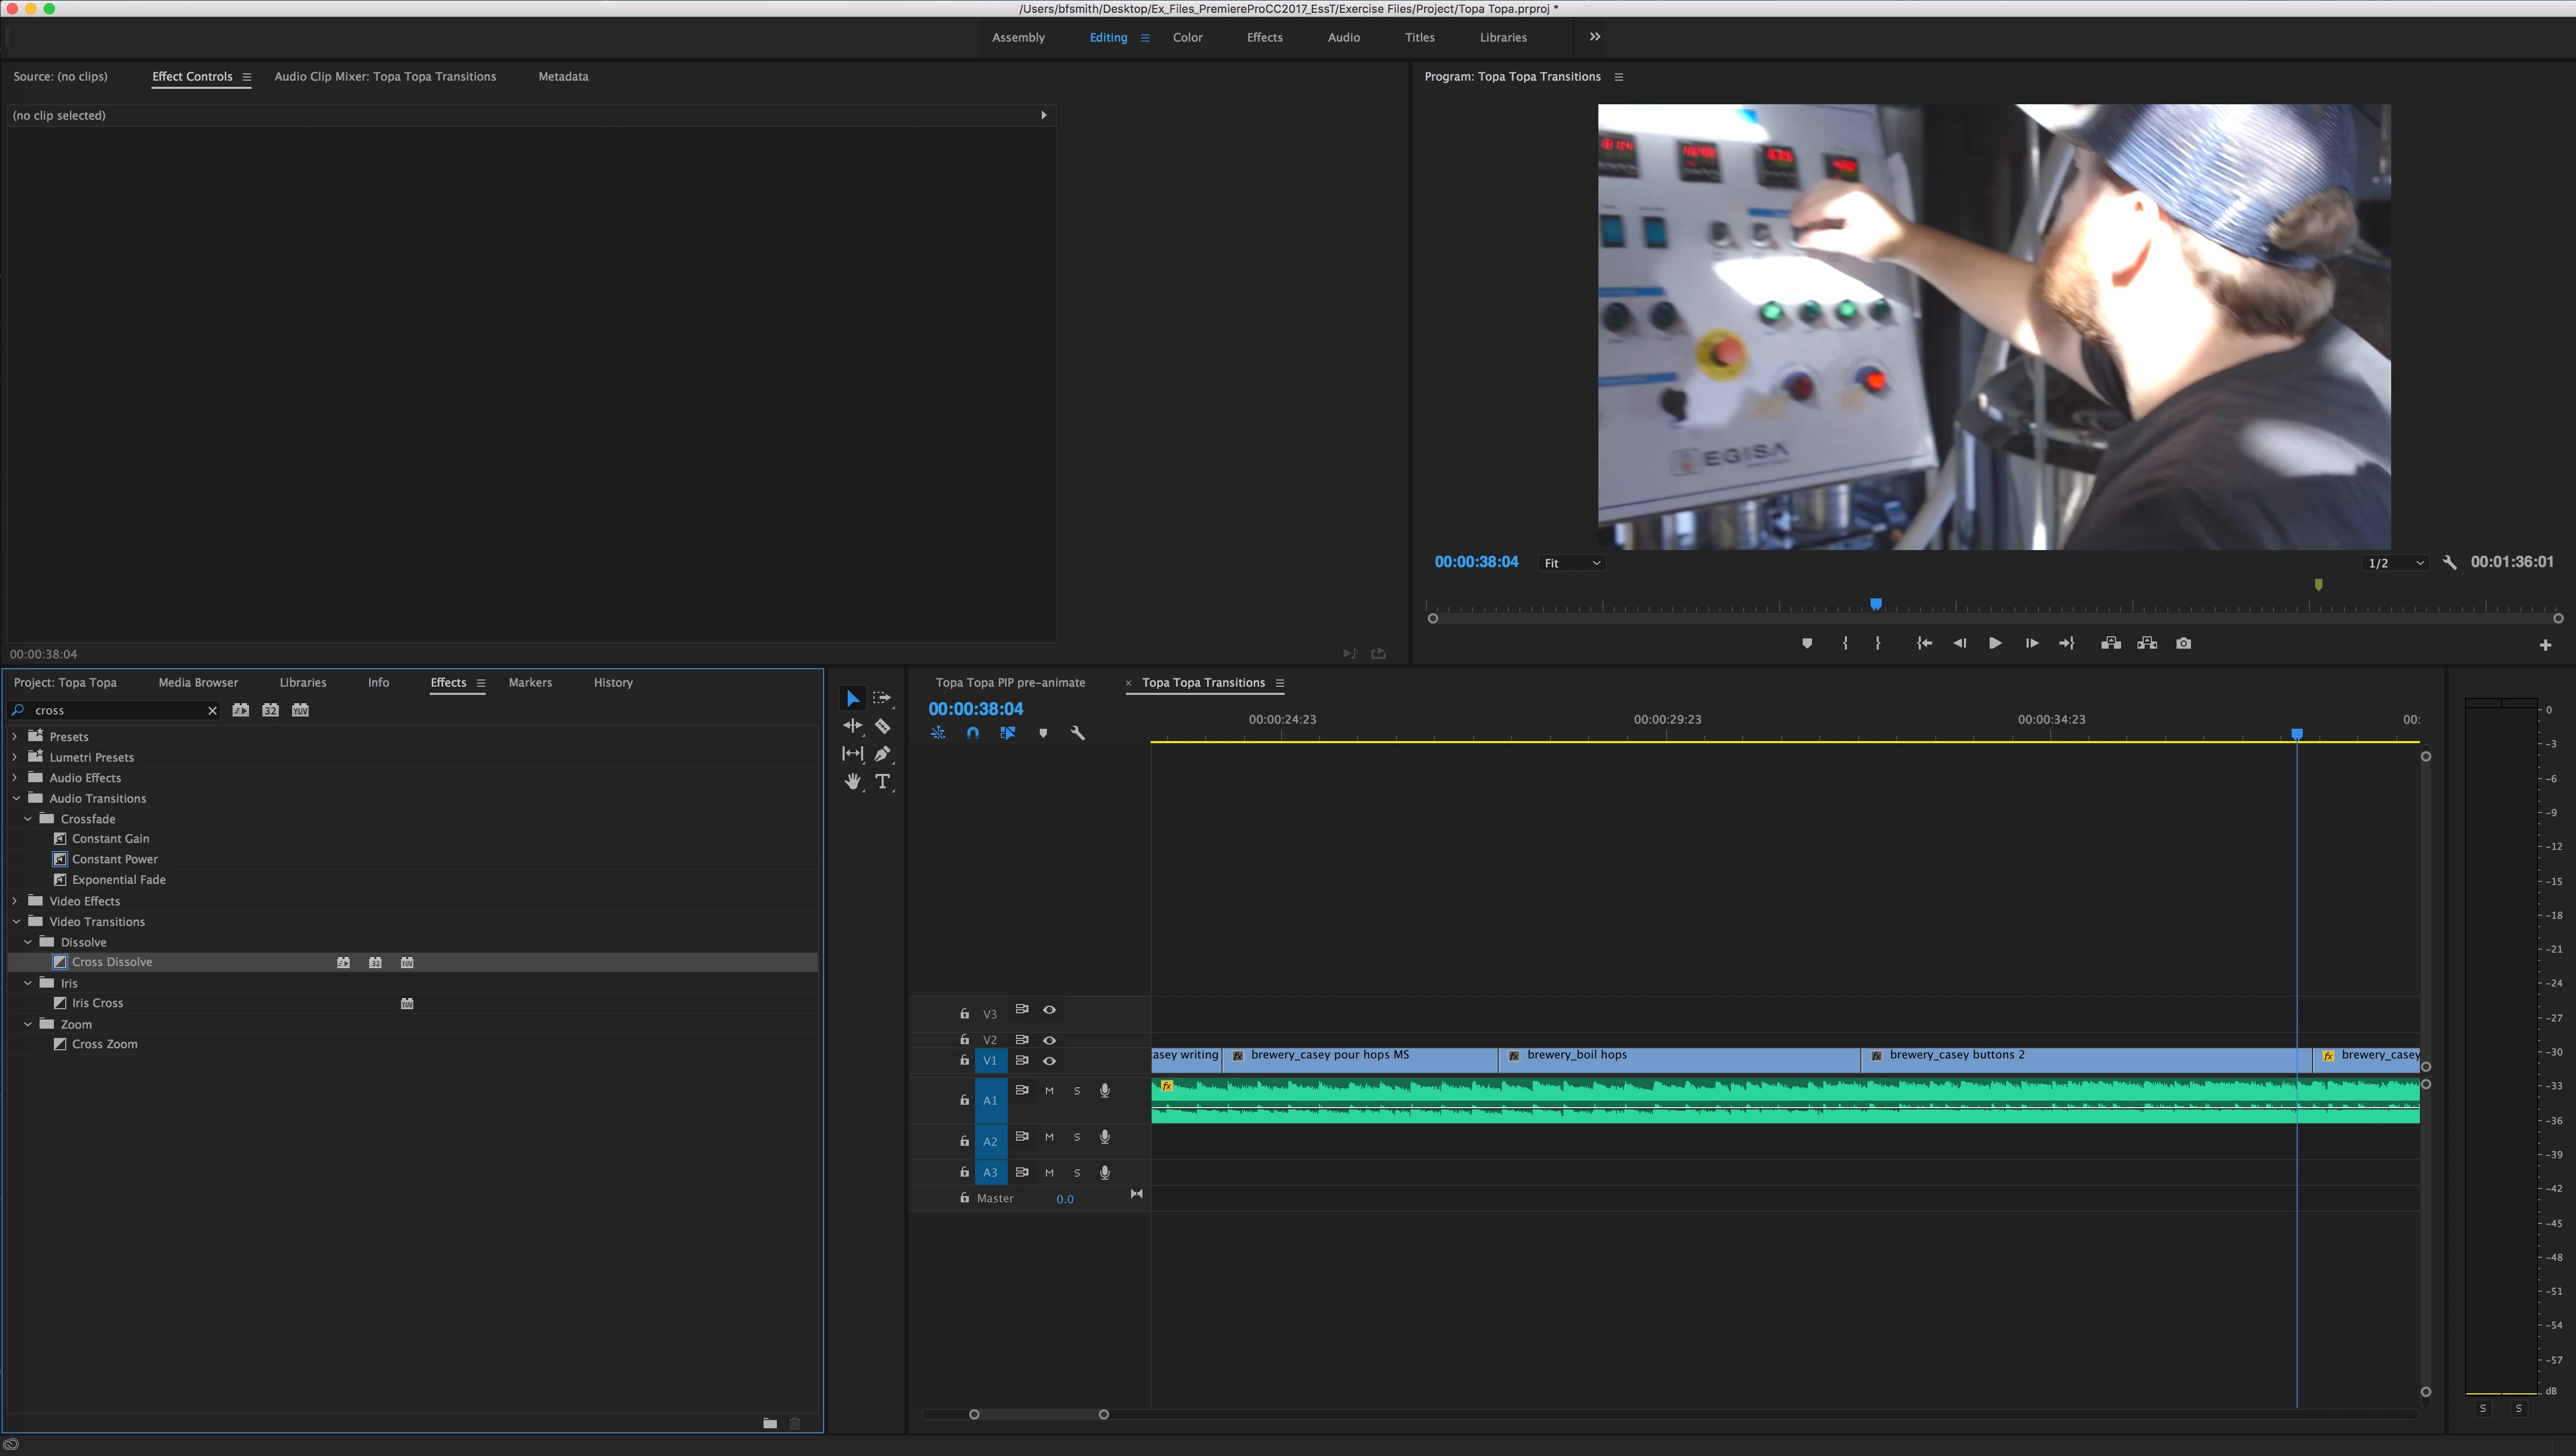Toggle the timeline Snap magnet
This screenshot has width=2576, height=1456.
(x=972, y=733)
